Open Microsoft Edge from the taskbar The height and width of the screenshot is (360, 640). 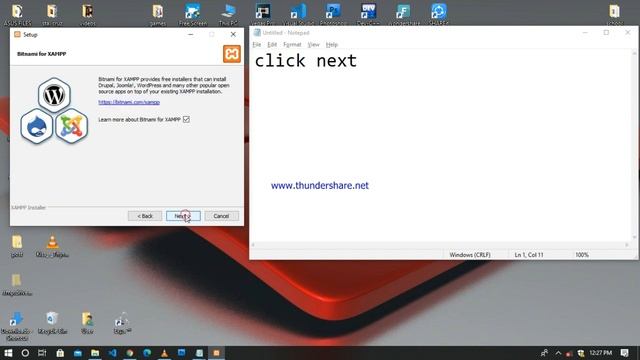pos(147,353)
